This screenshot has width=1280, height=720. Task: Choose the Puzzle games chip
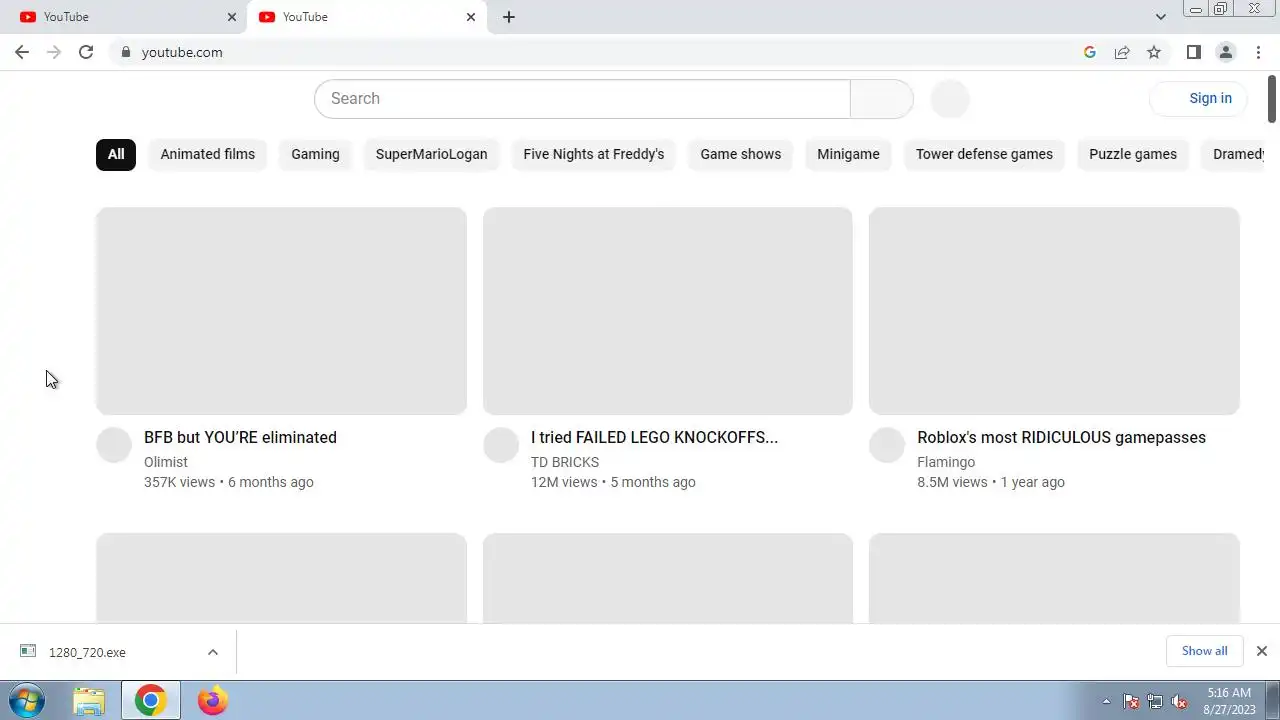point(1133,154)
